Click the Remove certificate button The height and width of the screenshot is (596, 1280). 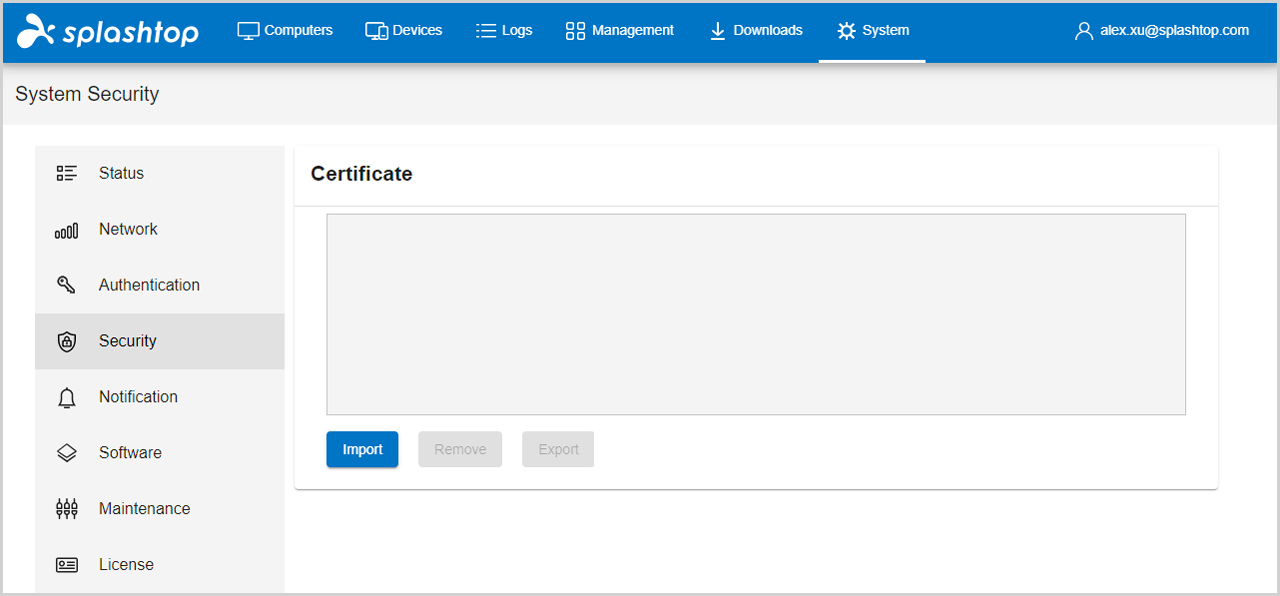[x=460, y=450]
